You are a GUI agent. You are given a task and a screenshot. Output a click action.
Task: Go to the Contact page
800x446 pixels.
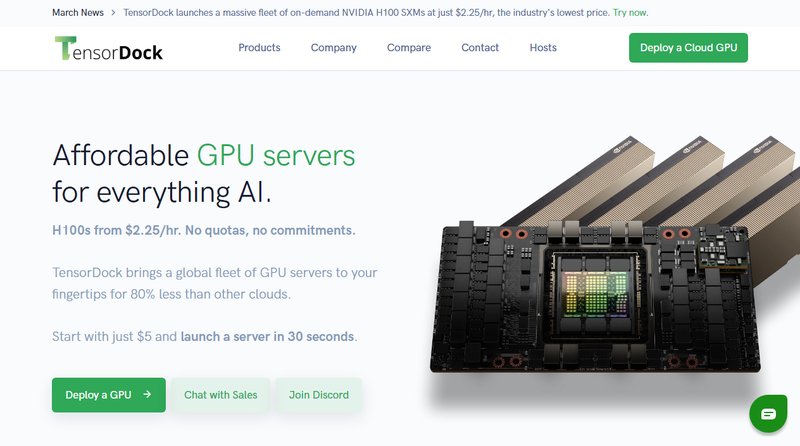[480, 47]
